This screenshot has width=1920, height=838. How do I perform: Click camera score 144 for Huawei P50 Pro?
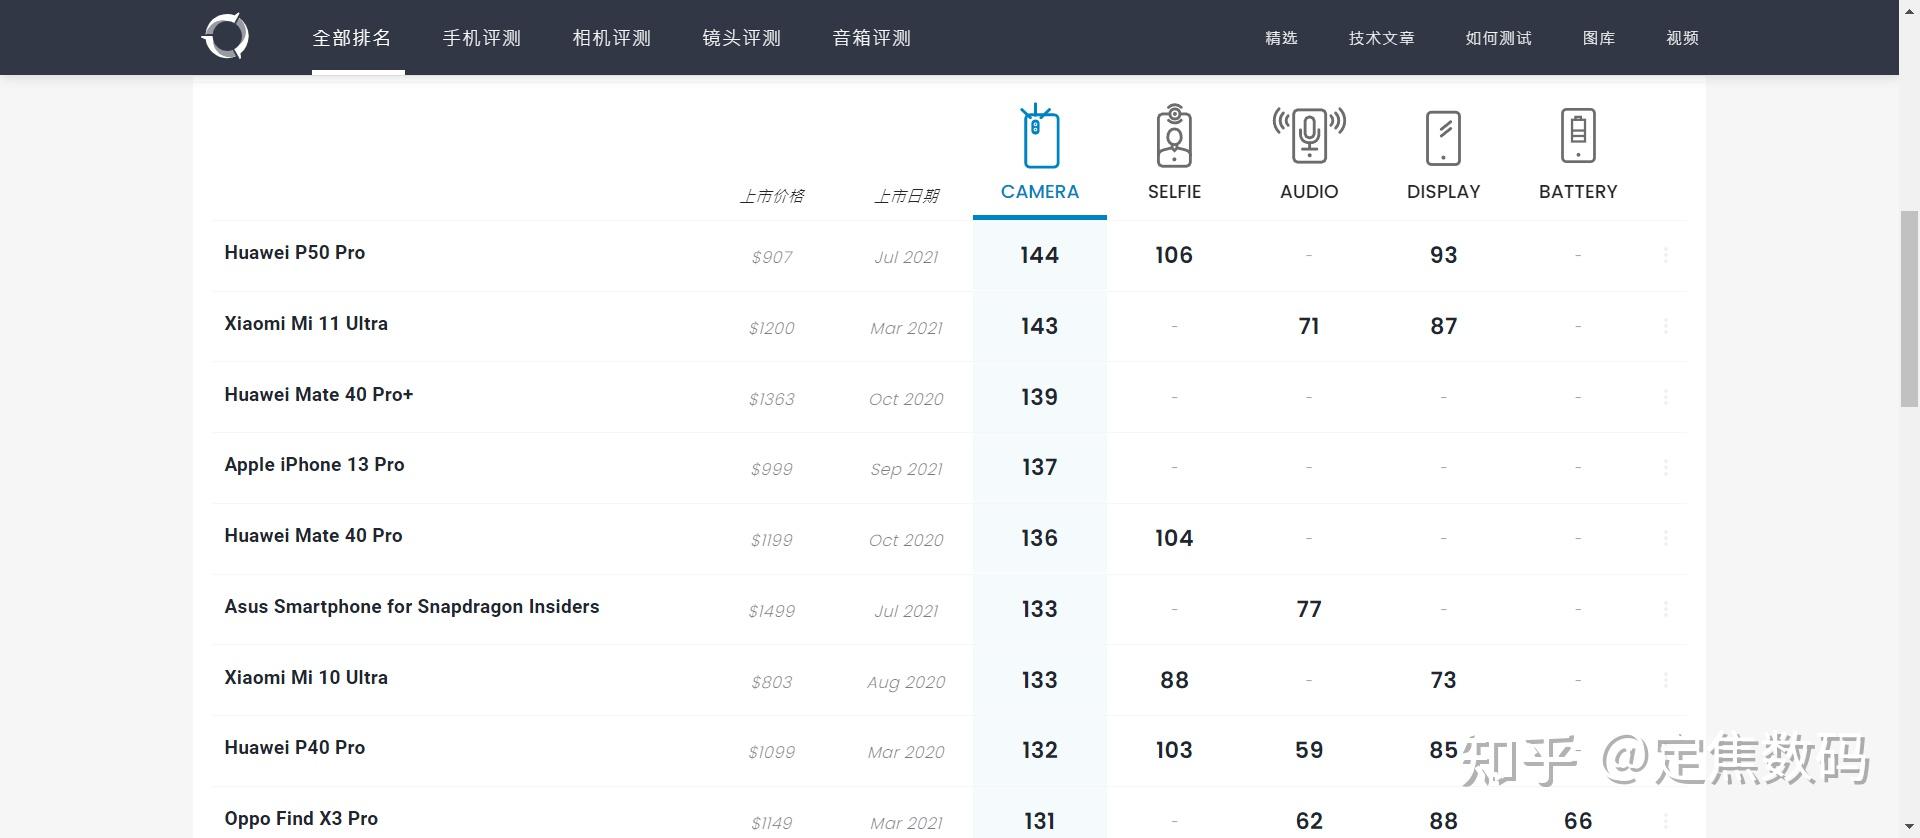point(1040,256)
